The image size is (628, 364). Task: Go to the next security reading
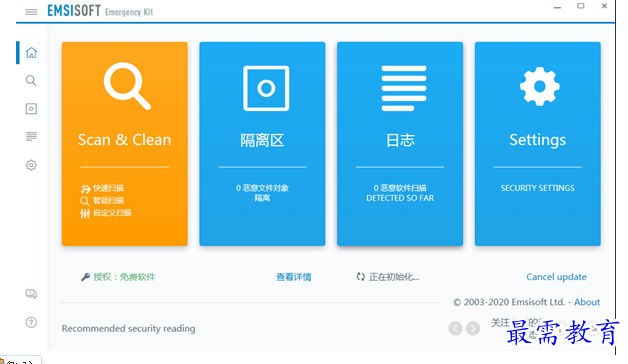tap(473, 328)
